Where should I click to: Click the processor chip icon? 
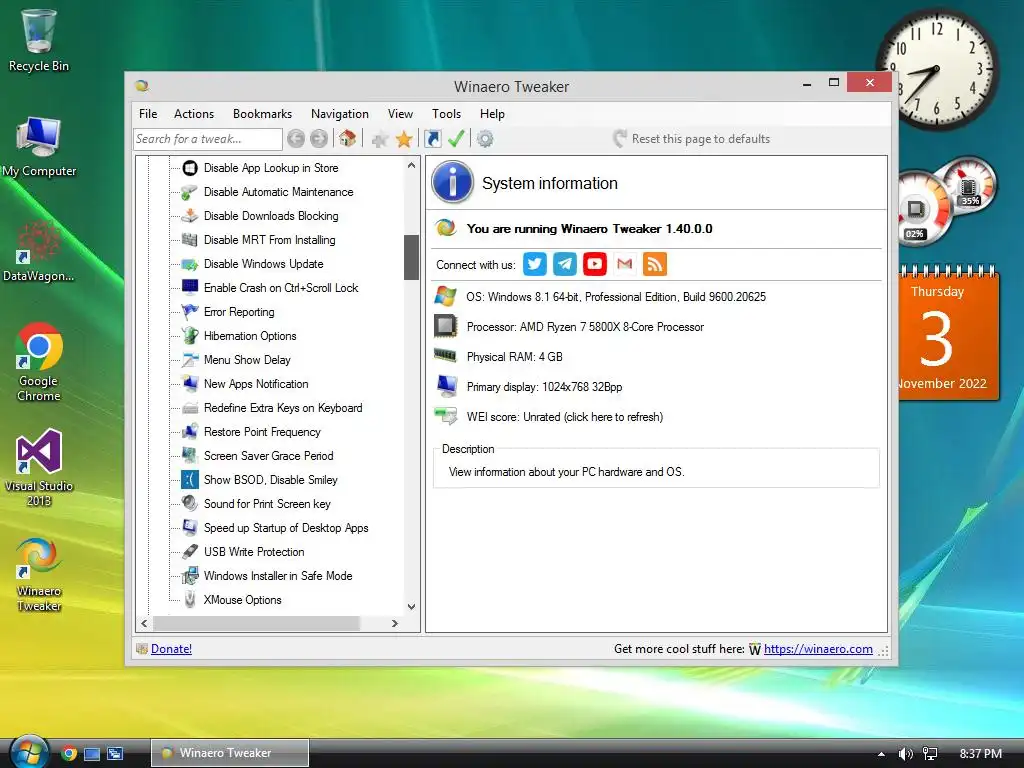pyautogui.click(x=445, y=326)
